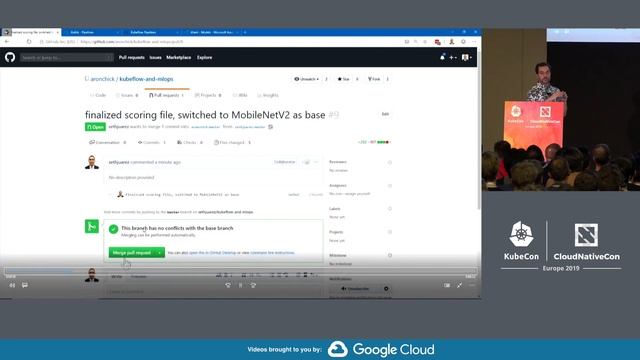
Task: Click the red extension icon in the toolbar
Action: click(438, 42)
